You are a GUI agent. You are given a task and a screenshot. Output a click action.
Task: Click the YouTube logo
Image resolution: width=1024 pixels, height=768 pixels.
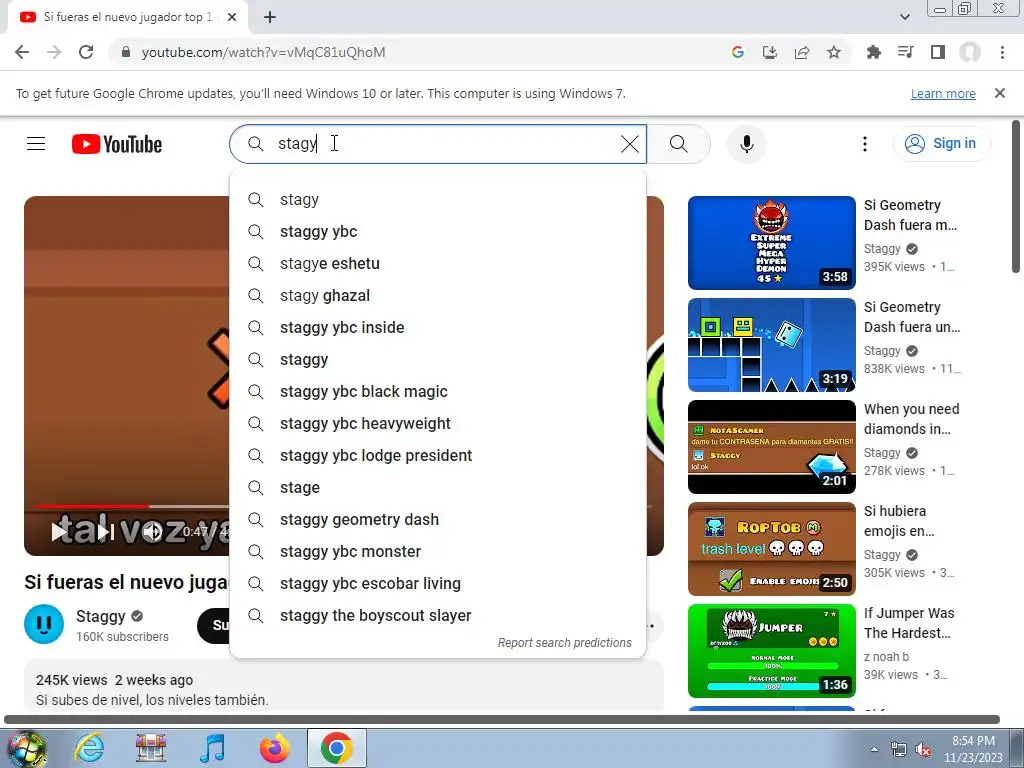click(117, 144)
